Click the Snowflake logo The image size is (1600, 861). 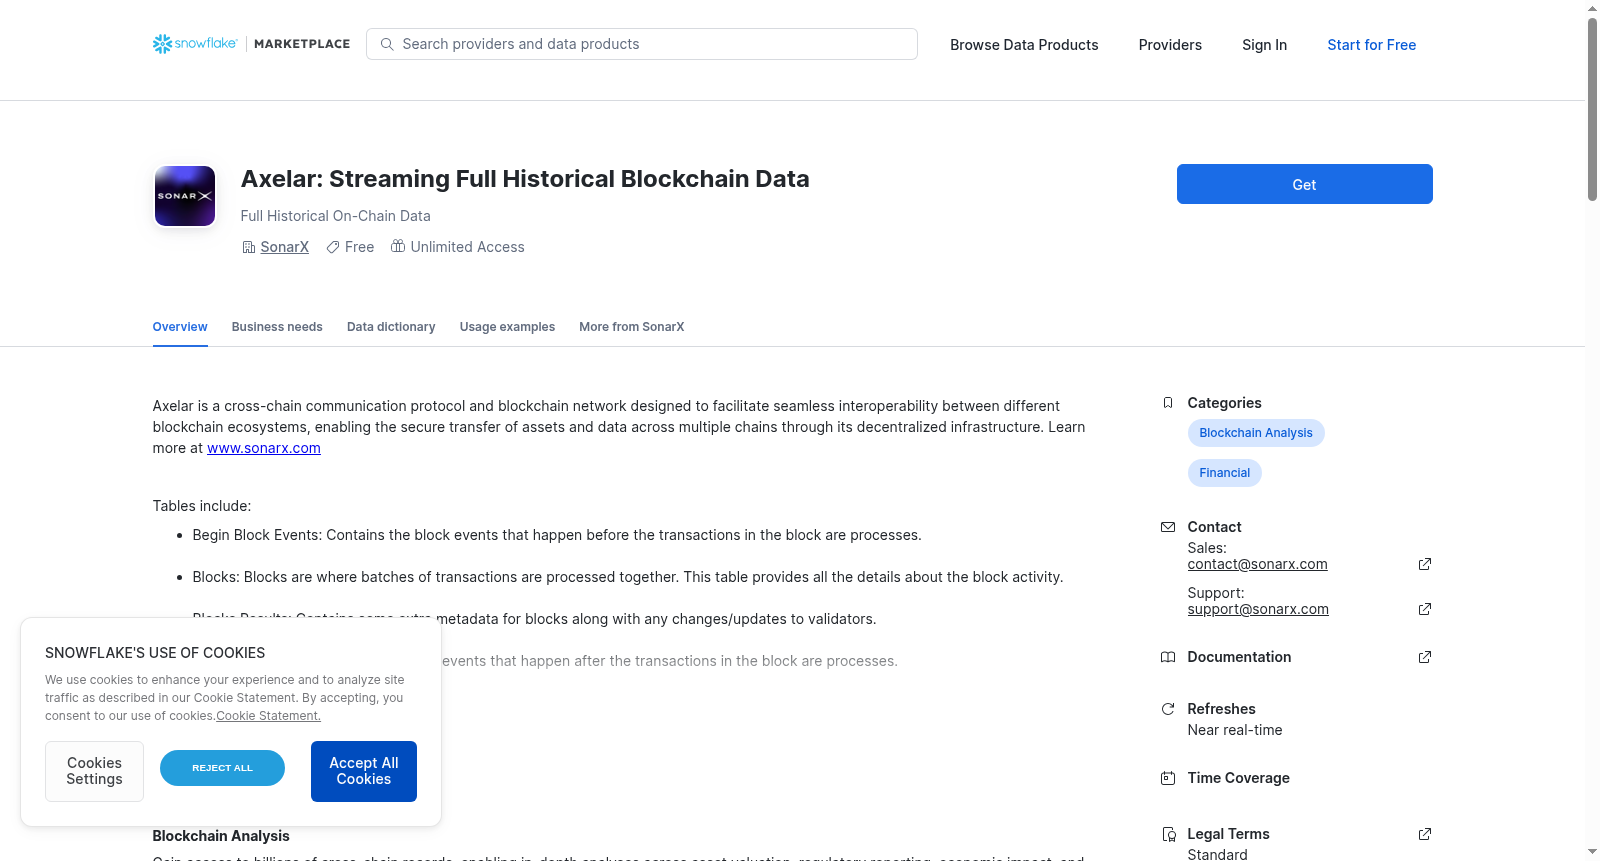click(x=195, y=44)
